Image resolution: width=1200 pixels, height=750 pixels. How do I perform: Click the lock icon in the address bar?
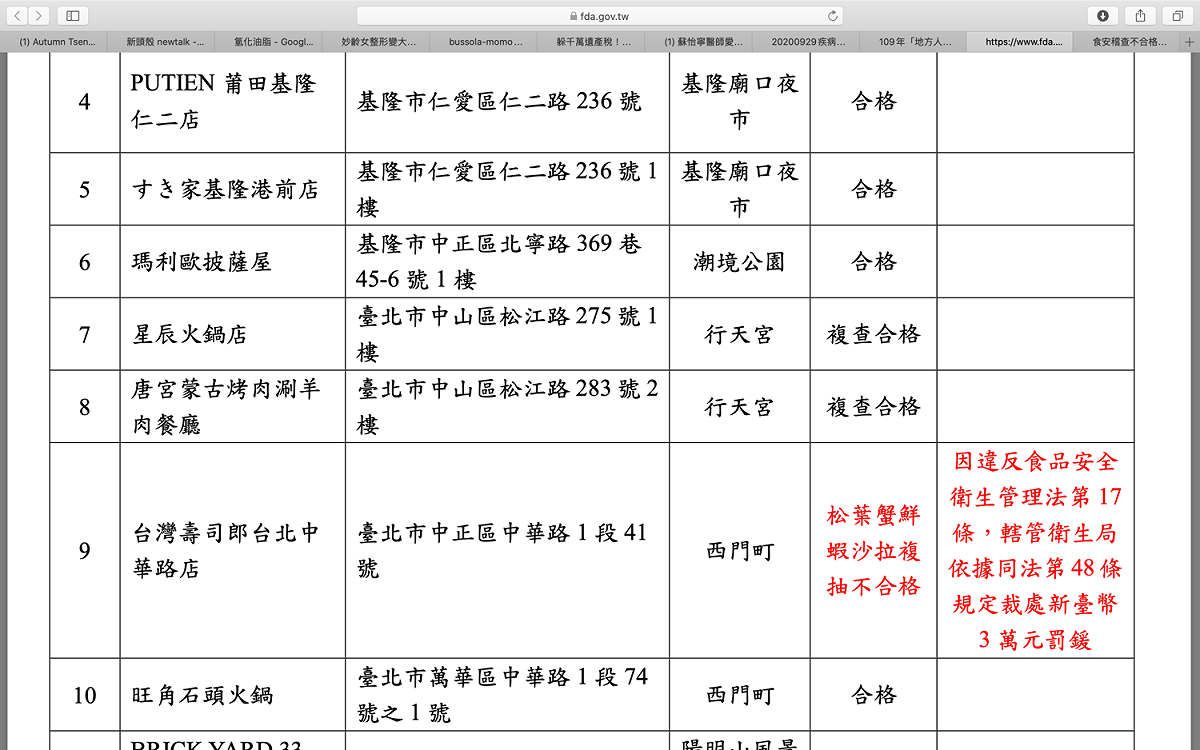[x=573, y=16]
